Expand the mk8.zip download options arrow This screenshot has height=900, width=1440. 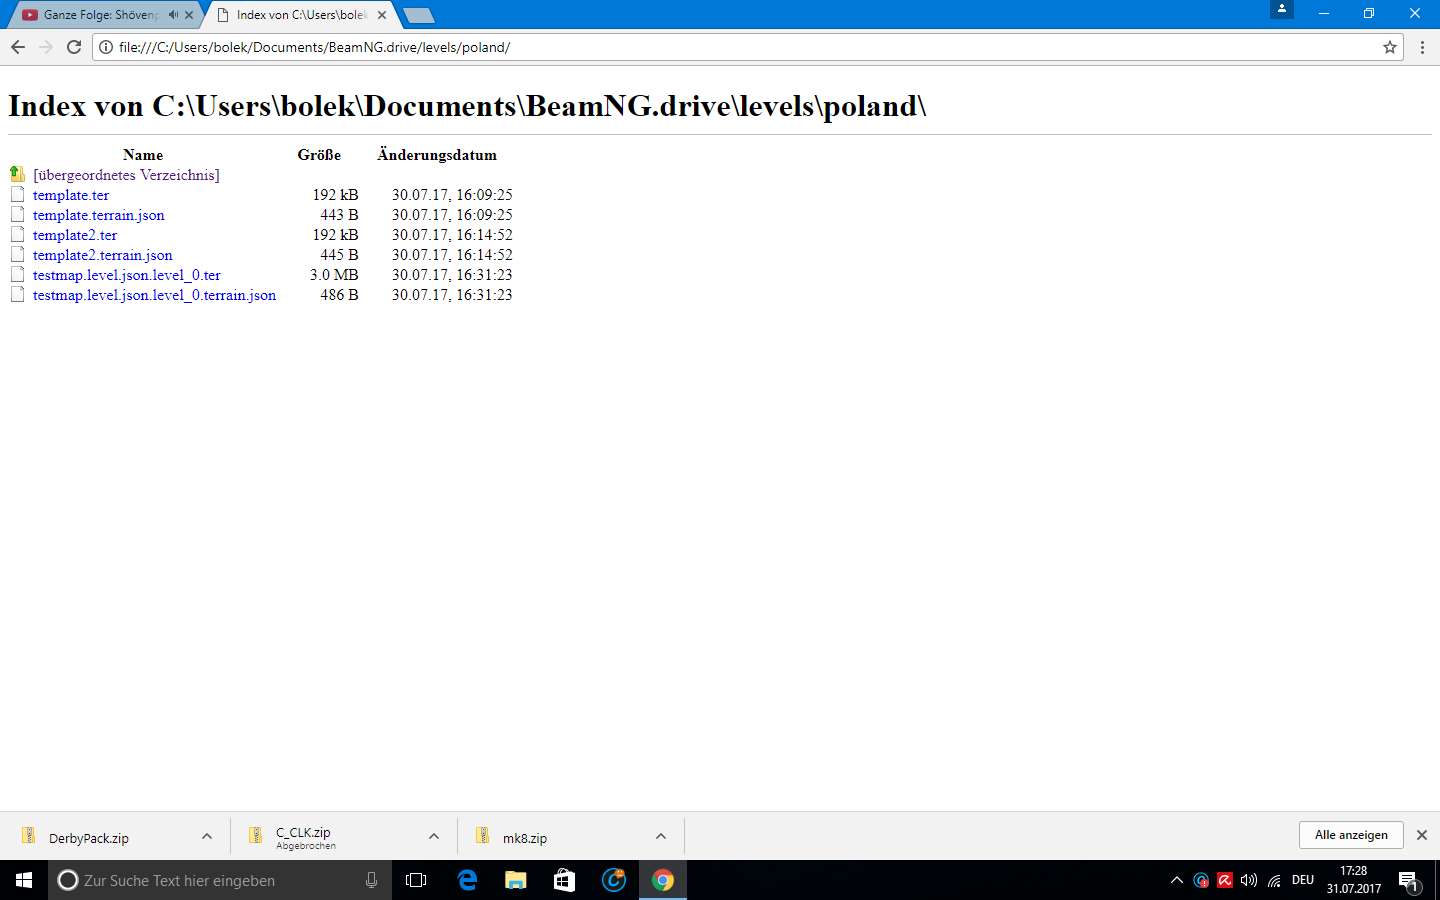[x=661, y=836]
